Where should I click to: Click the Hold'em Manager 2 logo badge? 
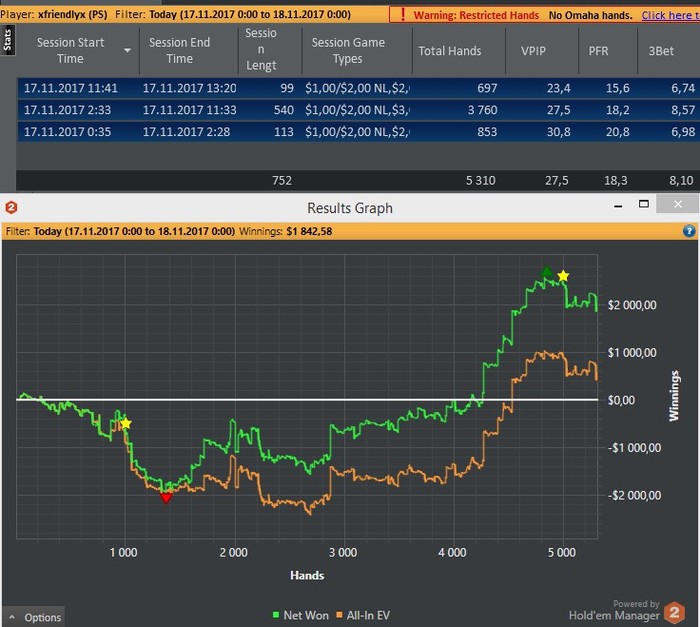pyautogui.click(x=675, y=610)
